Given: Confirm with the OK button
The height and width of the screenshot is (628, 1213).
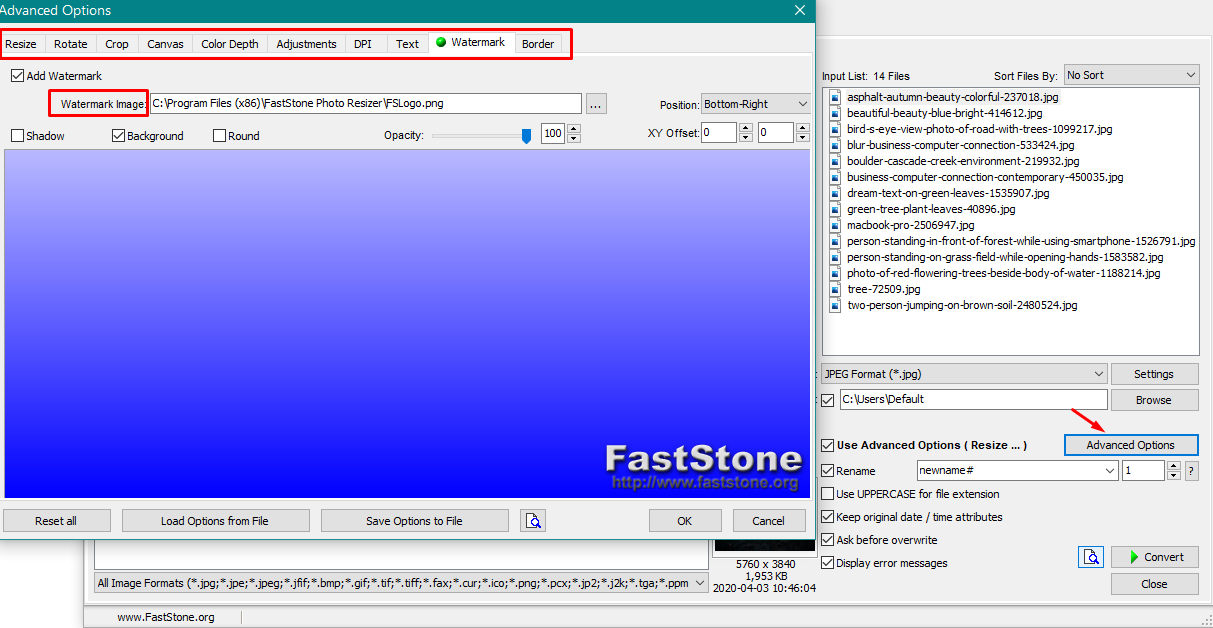Looking at the screenshot, I should coord(685,521).
